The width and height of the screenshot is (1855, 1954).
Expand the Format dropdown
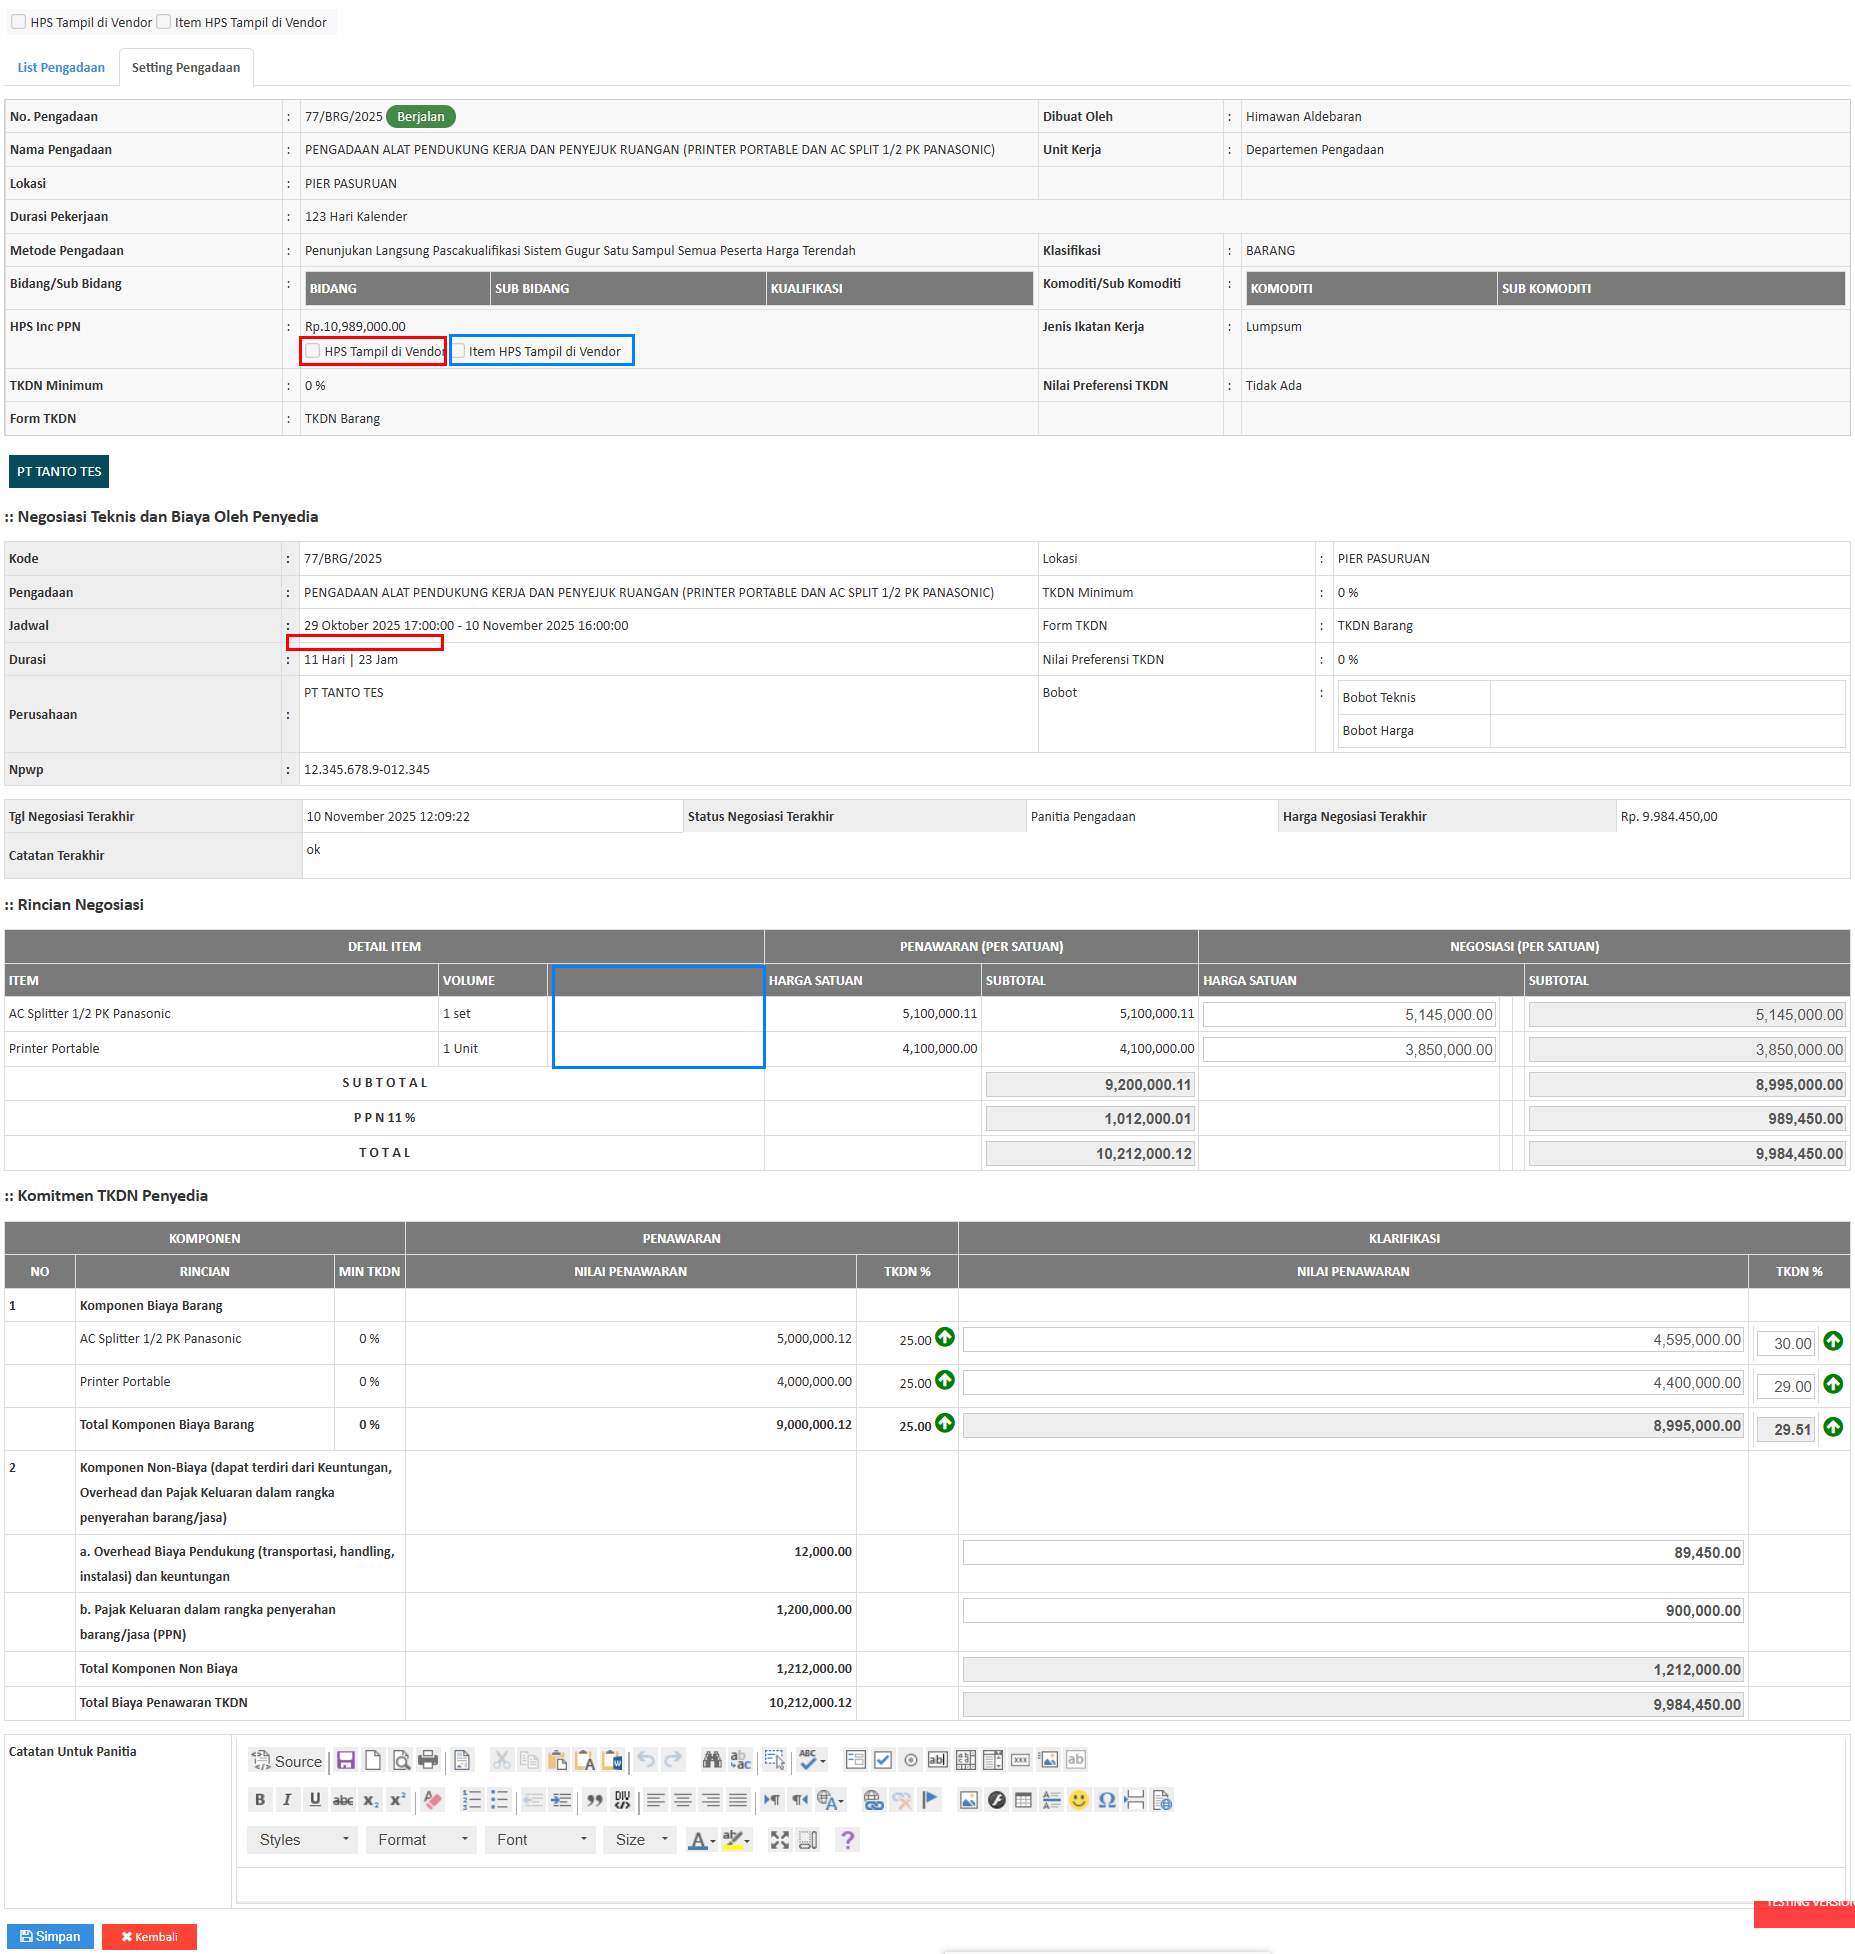422,1840
